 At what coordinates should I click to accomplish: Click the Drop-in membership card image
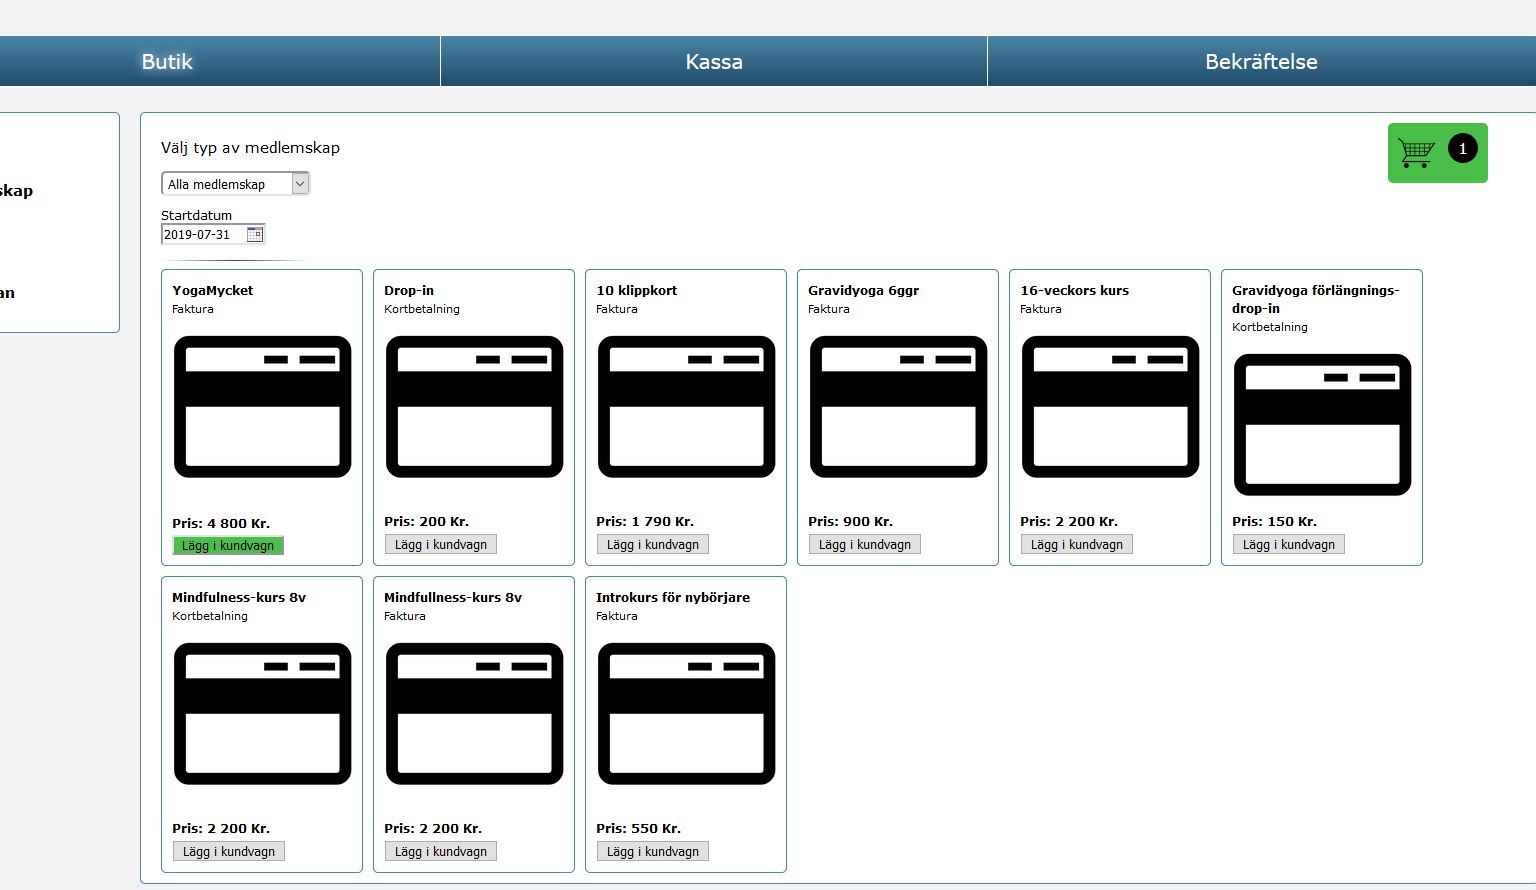pos(474,407)
